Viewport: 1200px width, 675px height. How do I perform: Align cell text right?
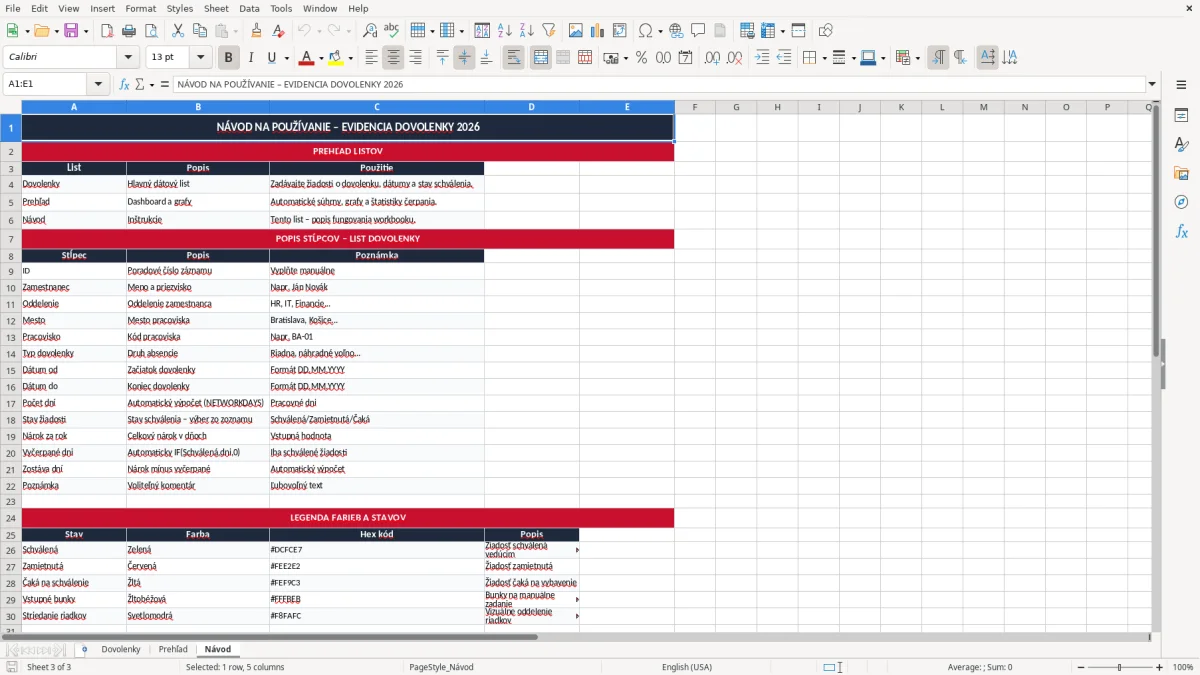[x=415, y=58]
